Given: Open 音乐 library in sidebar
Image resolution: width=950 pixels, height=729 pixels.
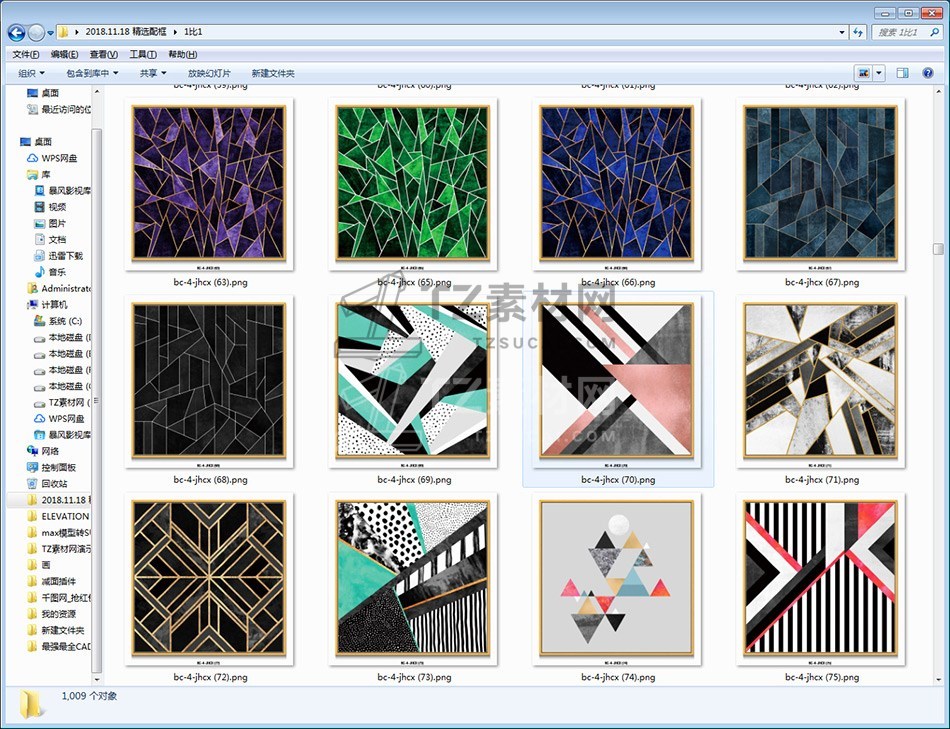Looking at the screenshot, I should 57,272.
